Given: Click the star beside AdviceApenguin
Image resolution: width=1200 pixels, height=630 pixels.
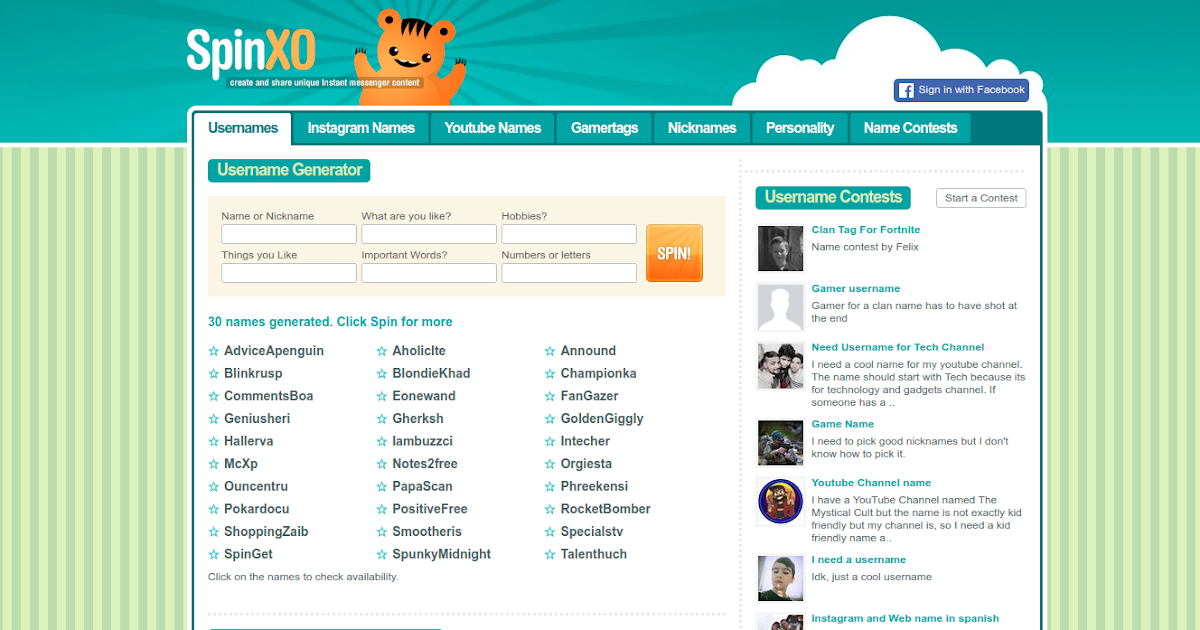Looking at the screenshot, I should pos(214,351).
